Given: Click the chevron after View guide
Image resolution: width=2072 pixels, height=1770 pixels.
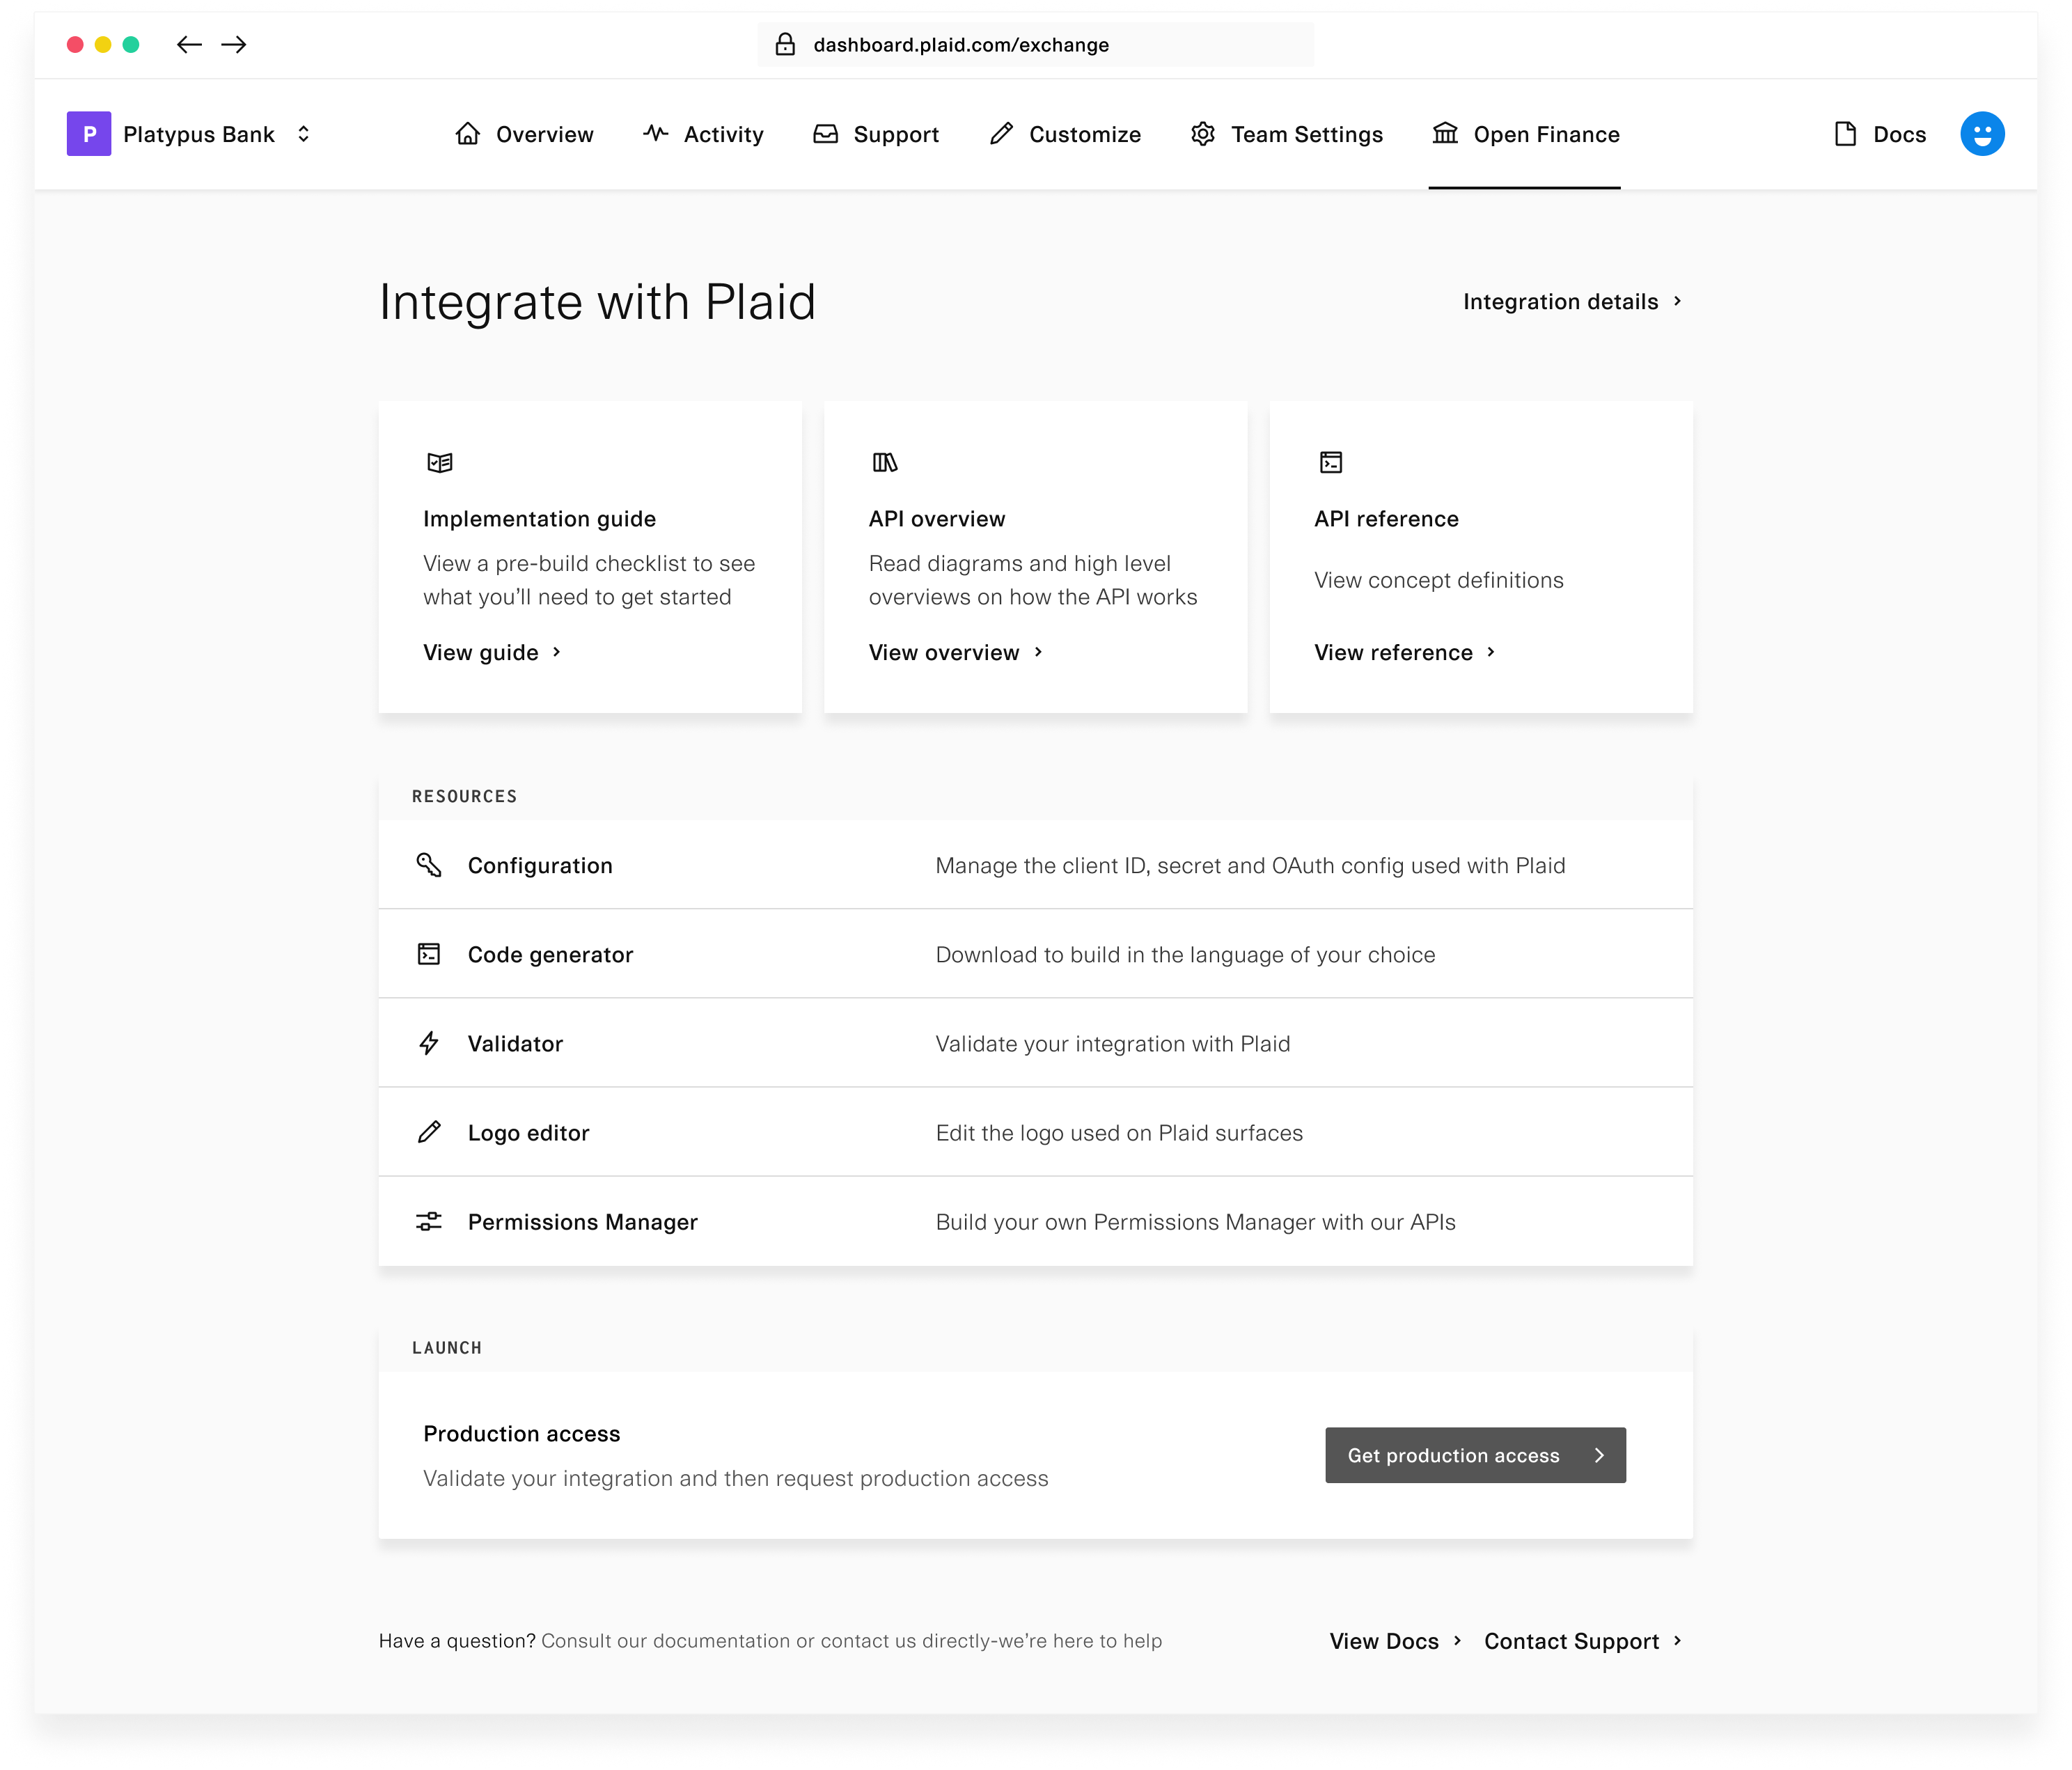Looking at the screenshot, I should click(x=557, y=652).
